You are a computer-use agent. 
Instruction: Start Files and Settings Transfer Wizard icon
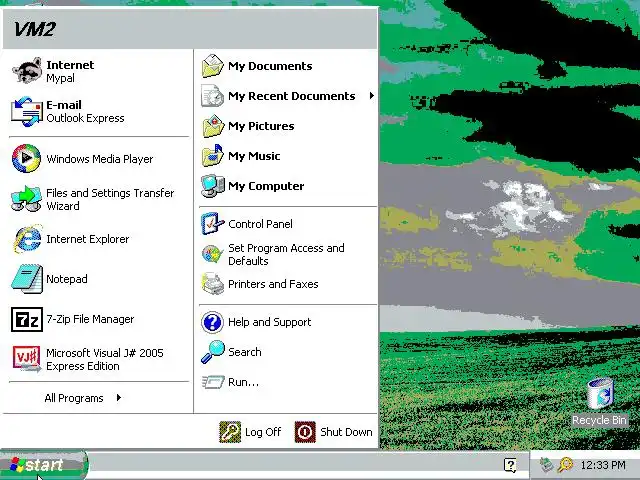[x=27, y=199]
